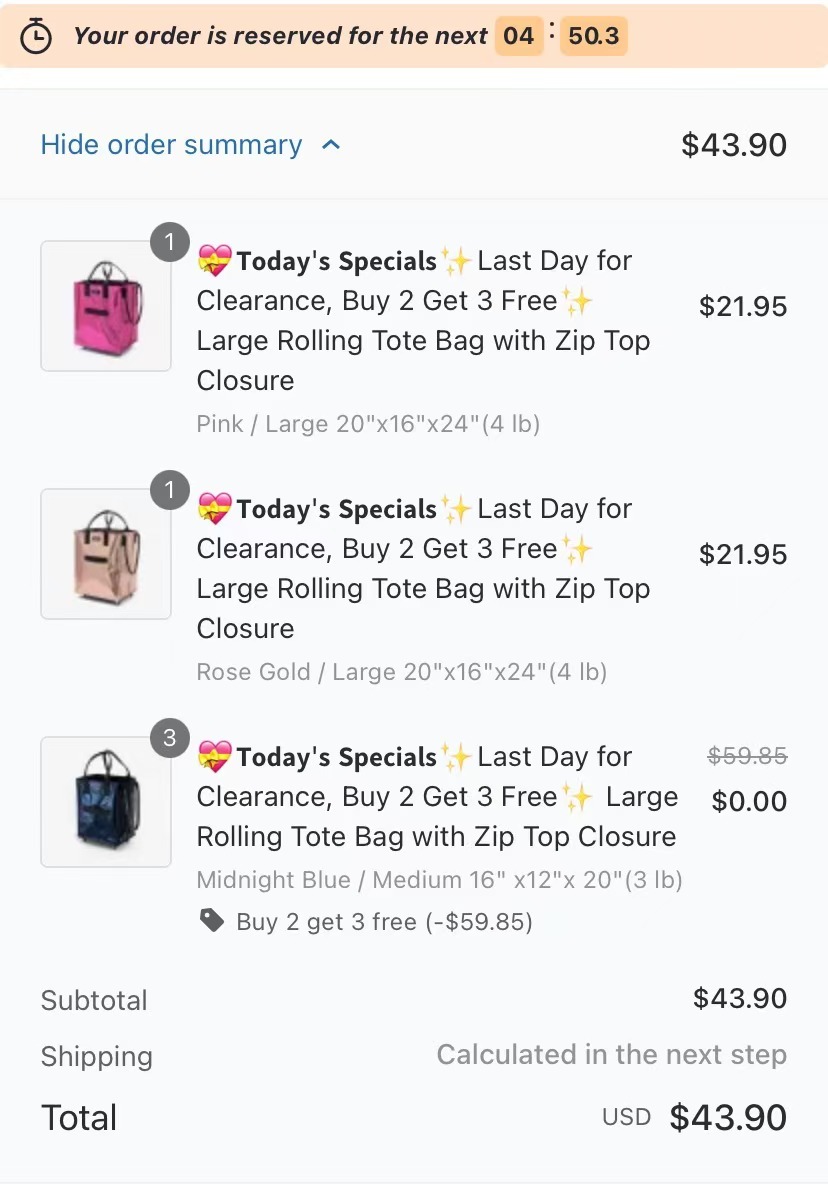Click the countdown minutes box 04

coord(518,36)
